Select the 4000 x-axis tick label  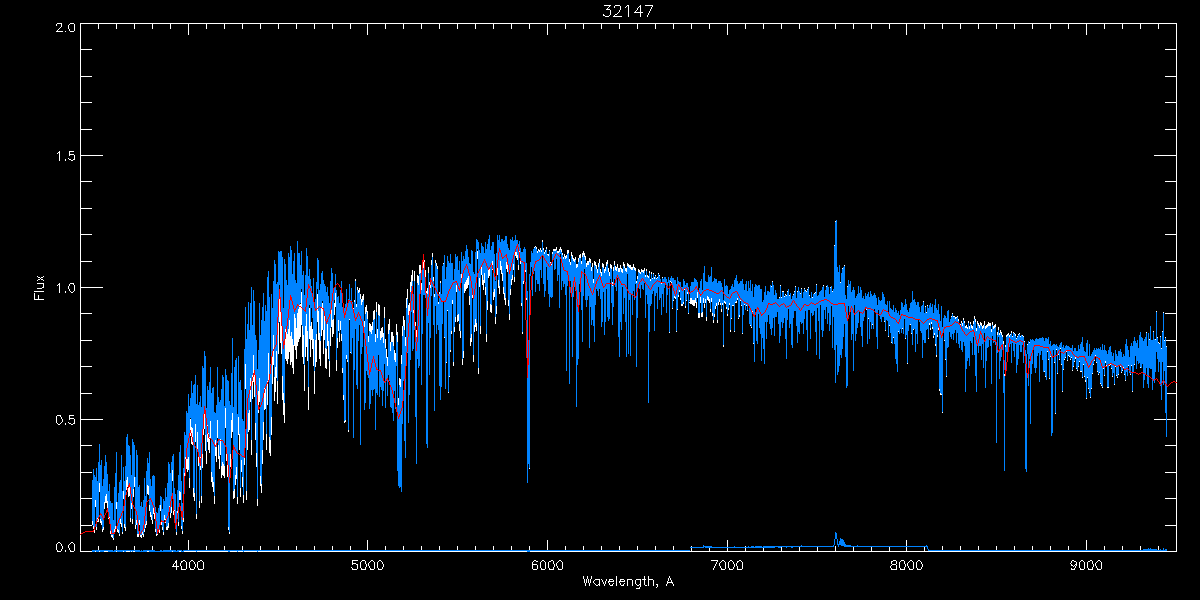[x=188, y=565]
